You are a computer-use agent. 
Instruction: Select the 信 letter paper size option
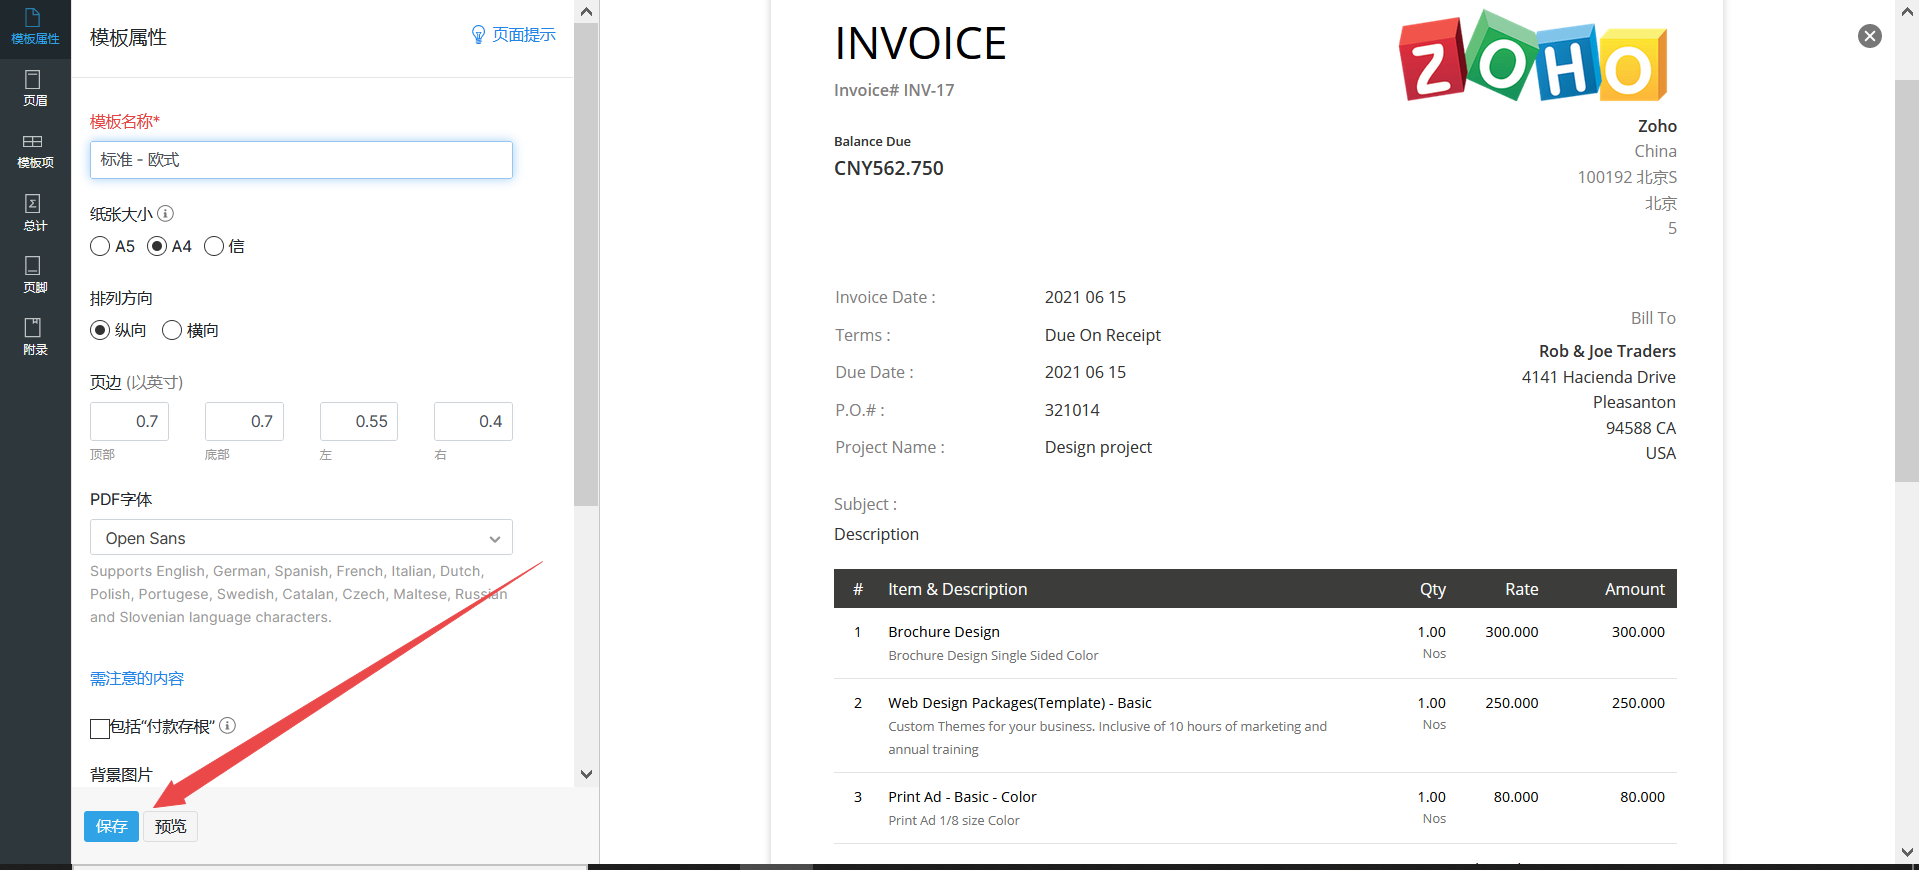pos(214,246)
